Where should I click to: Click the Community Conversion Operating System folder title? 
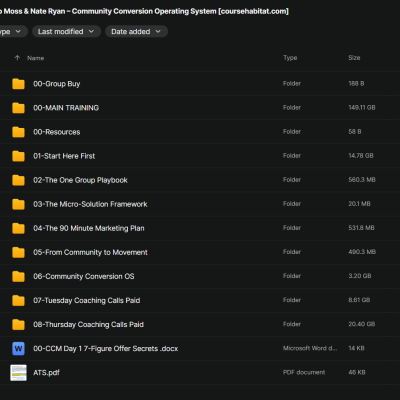144,11
